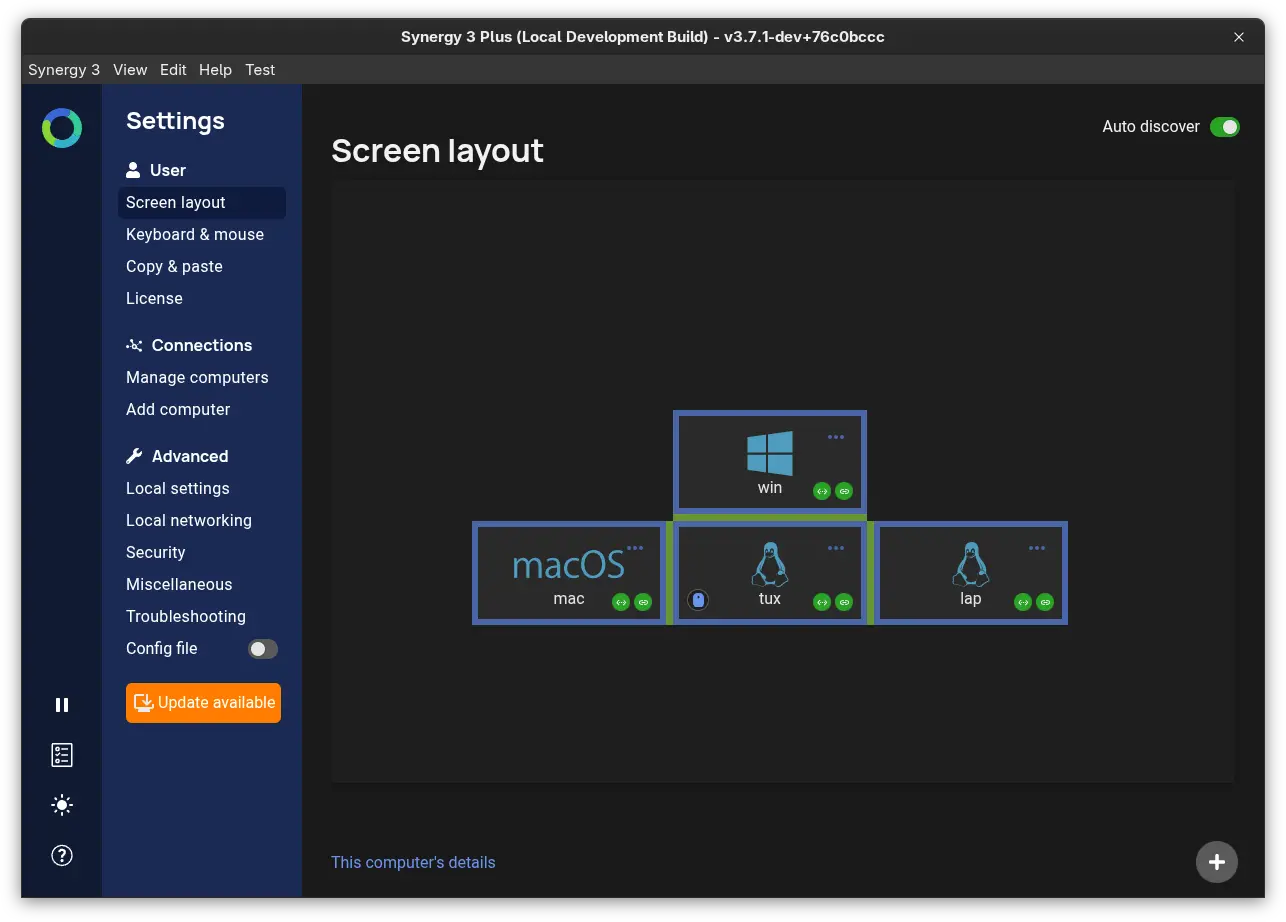Disable the Auto discover switch

pyautogui.click(x=1225, y=127)
